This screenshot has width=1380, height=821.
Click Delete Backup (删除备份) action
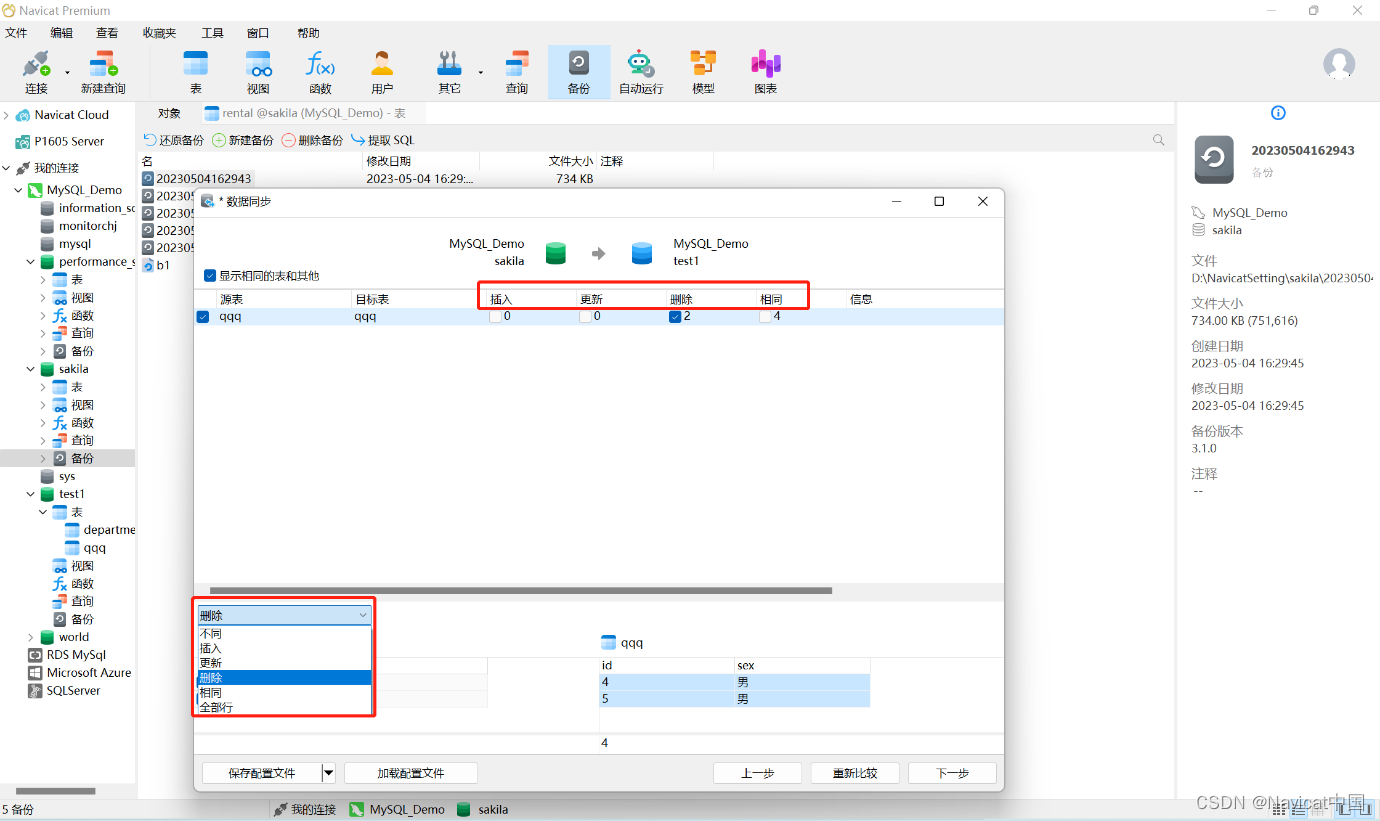(312, 140)
